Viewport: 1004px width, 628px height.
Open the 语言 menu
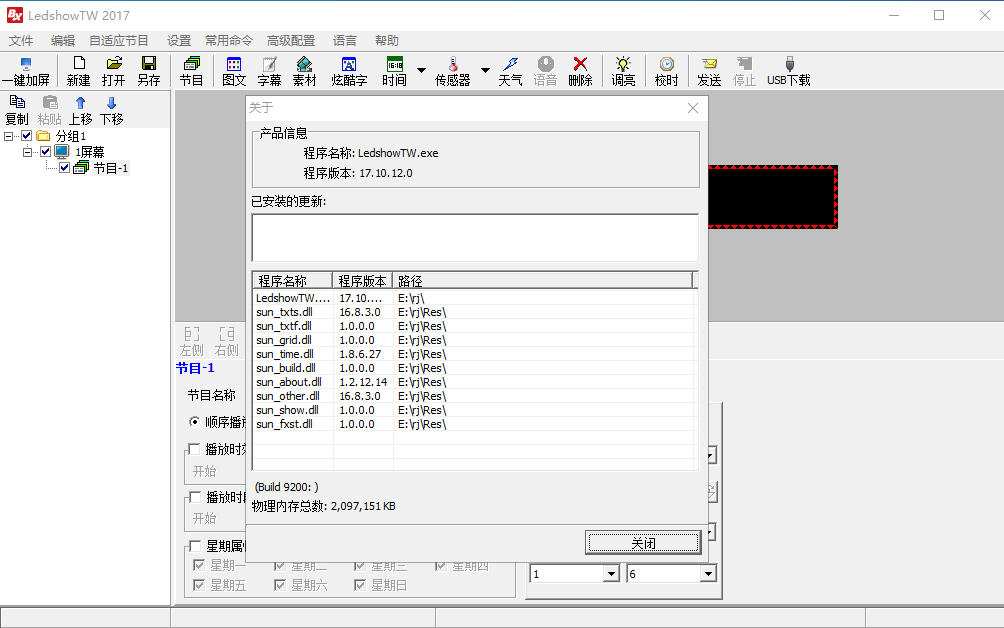coord(344,40)
